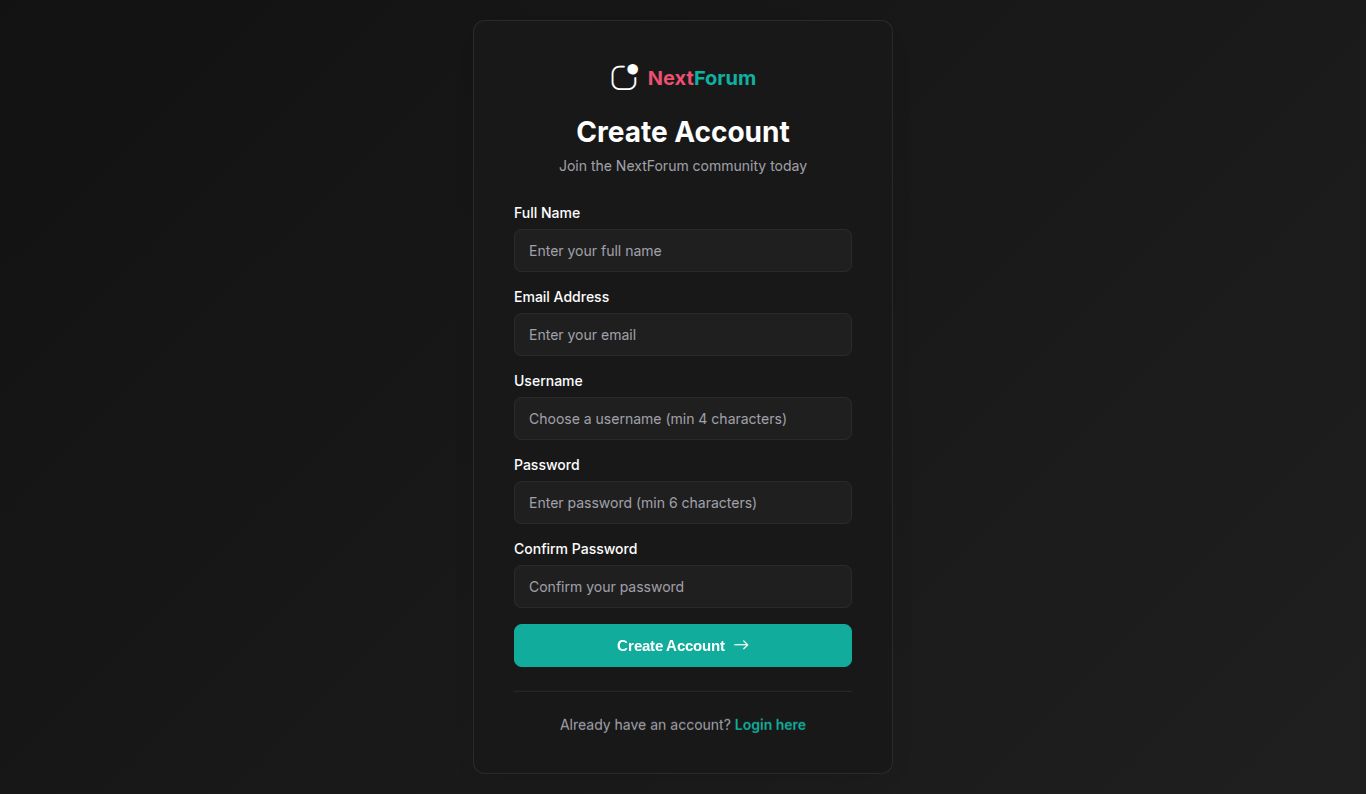Click the Join the NextForum community subtitle
Viewport: 1366px width, 794px height.
[x=683, y=166]
